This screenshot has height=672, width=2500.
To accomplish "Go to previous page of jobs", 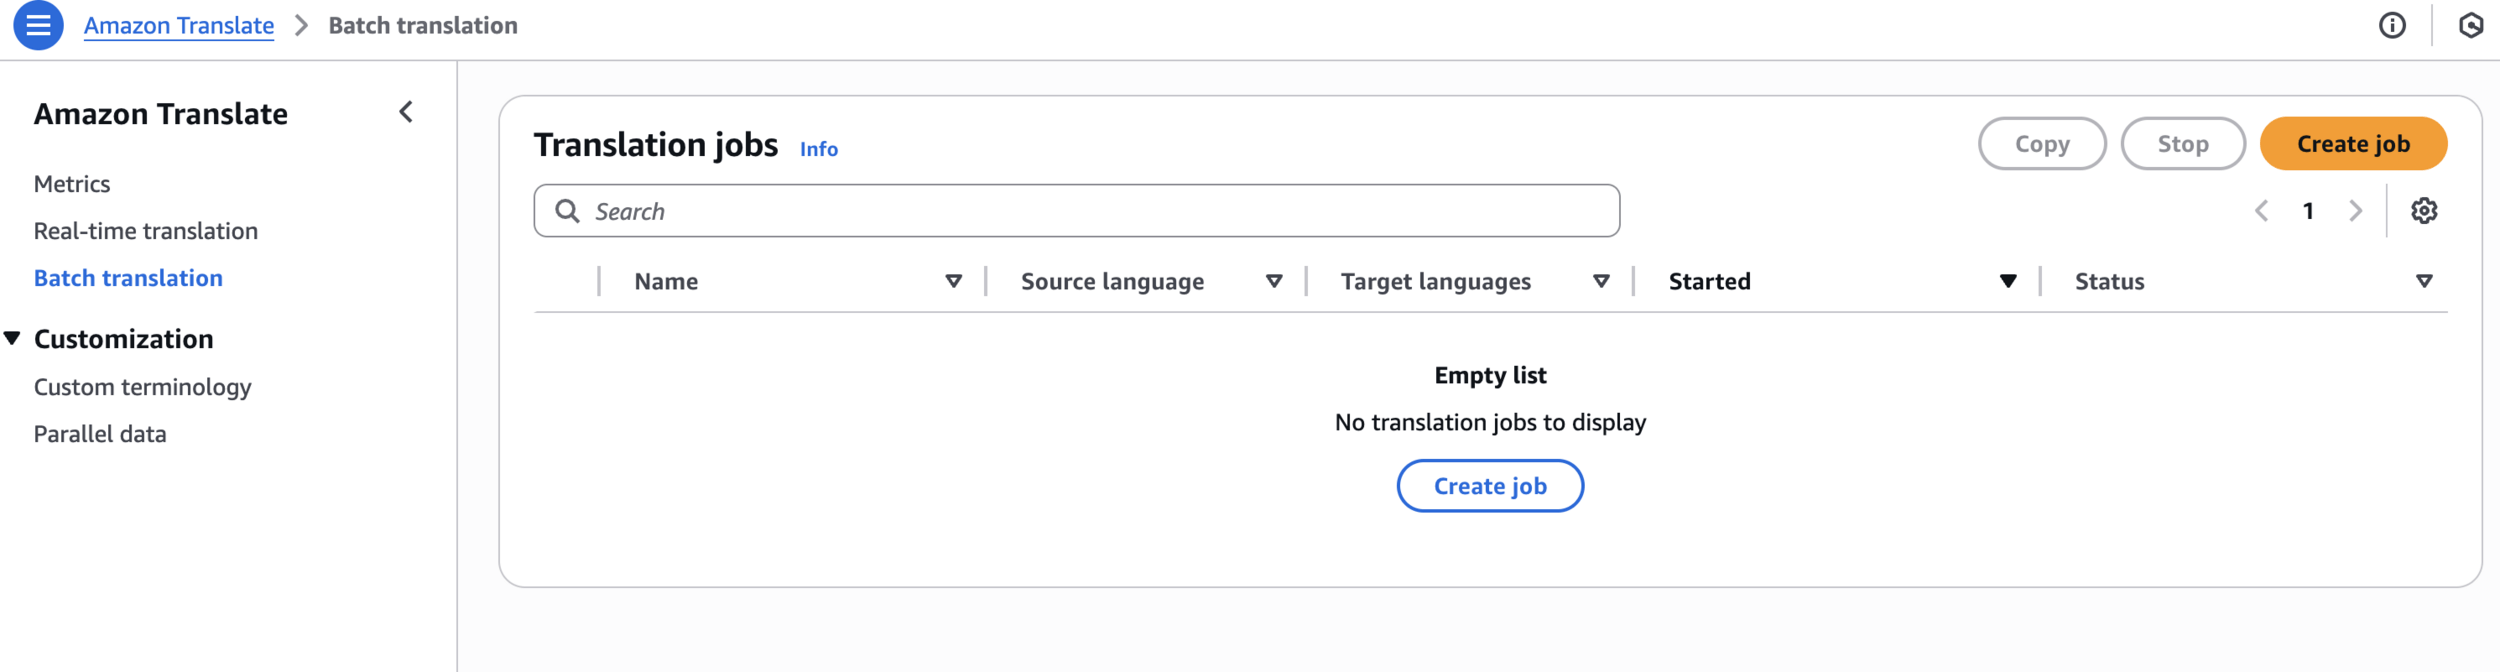I will 2262,211.
